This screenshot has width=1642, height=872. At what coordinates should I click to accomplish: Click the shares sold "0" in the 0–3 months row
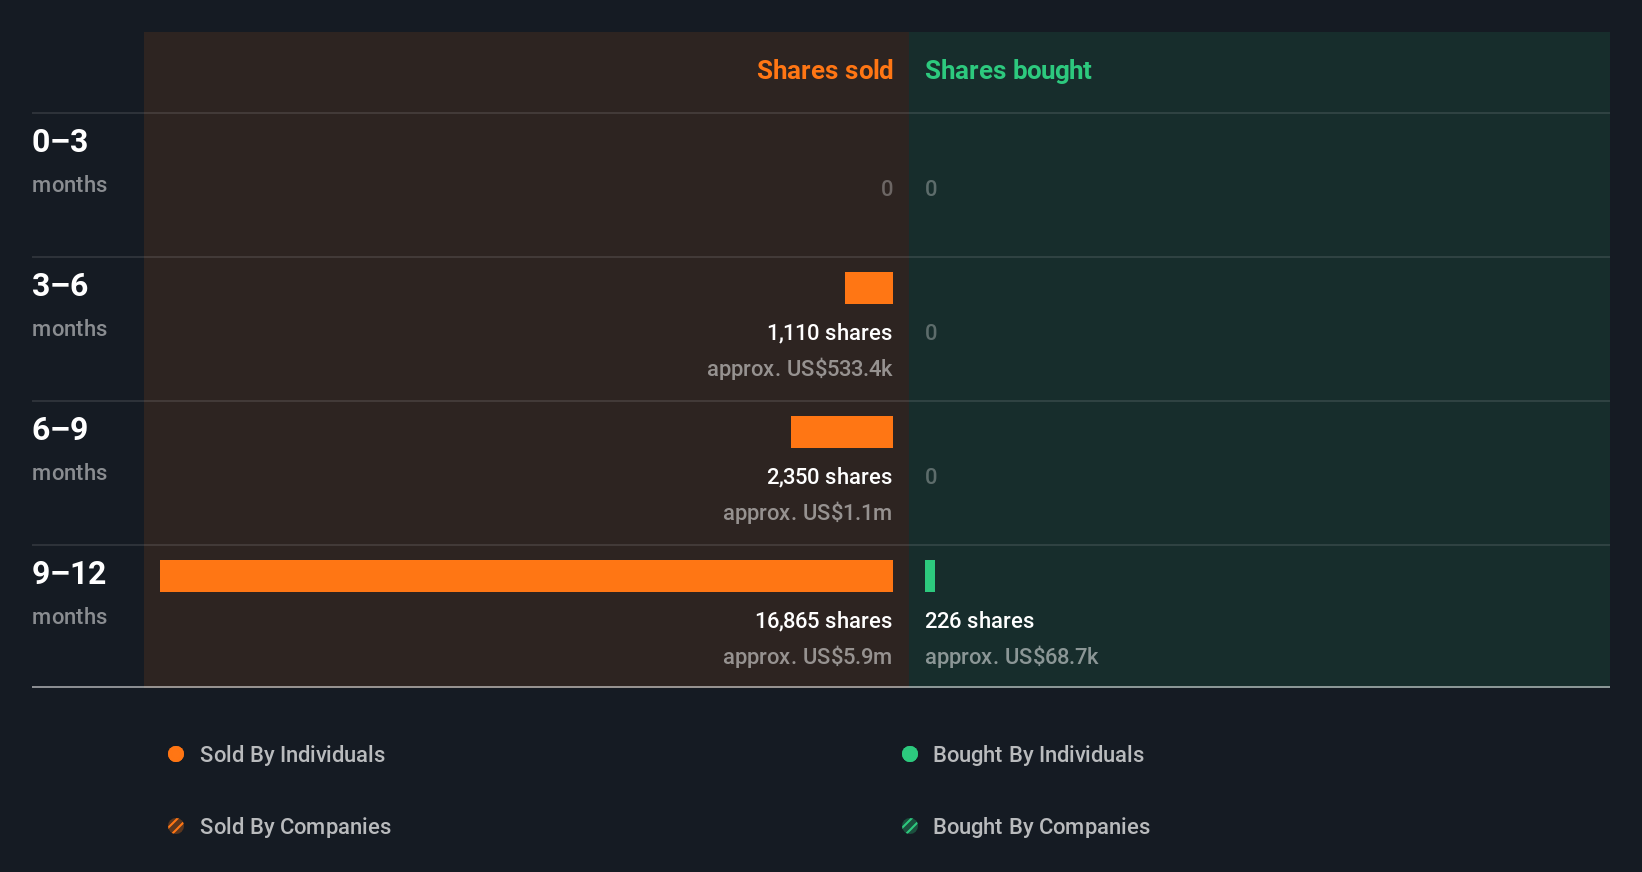pos(887,188)
